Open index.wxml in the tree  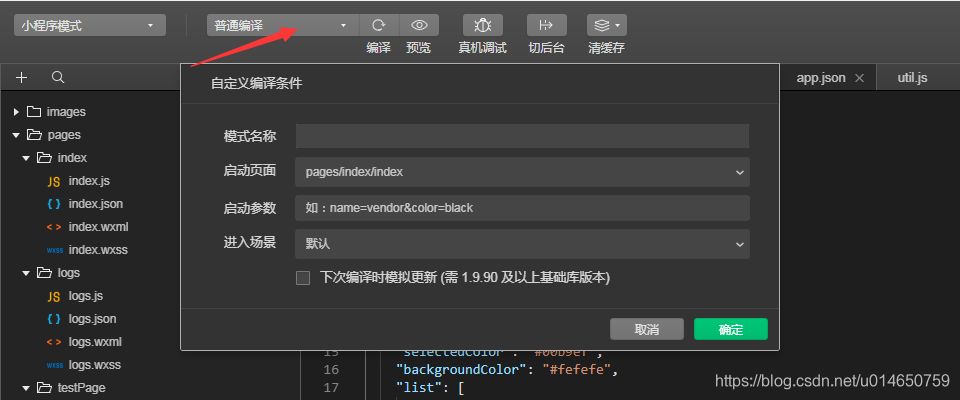tap(98, 227)
